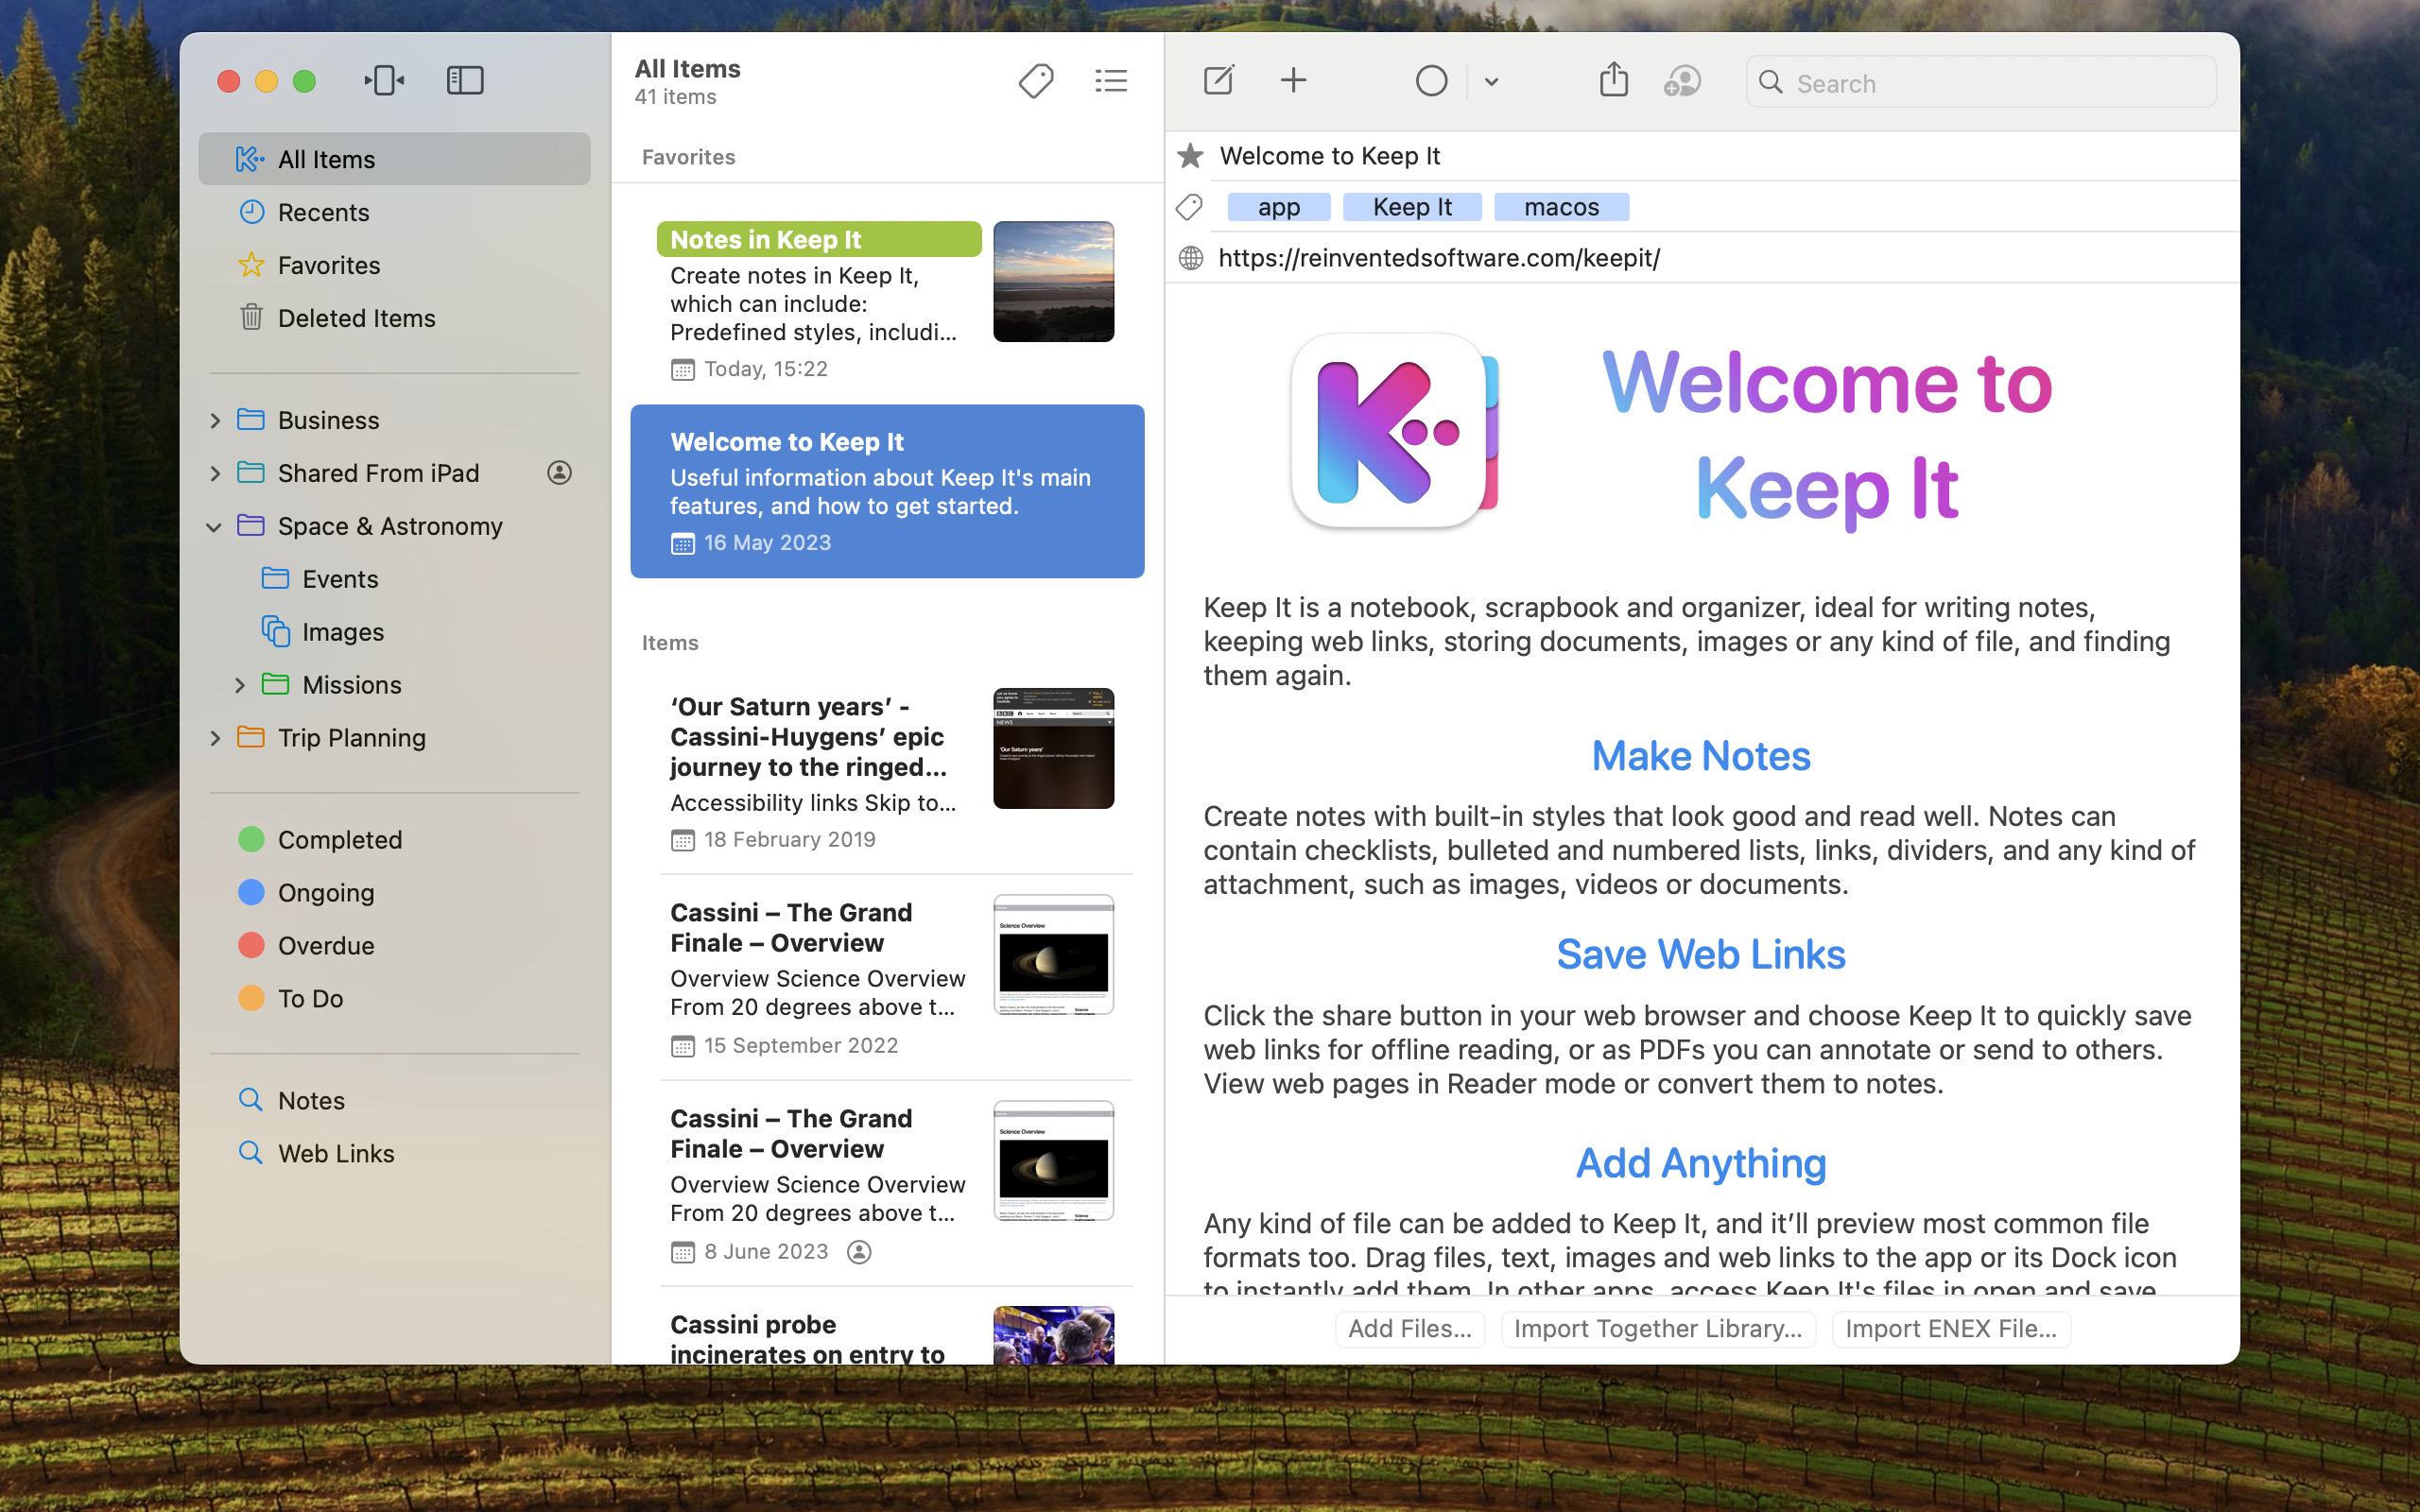Select the Deleted Items sidebar menu item
Viewport: 2420px width, 1512px height.
pos(357,317)
